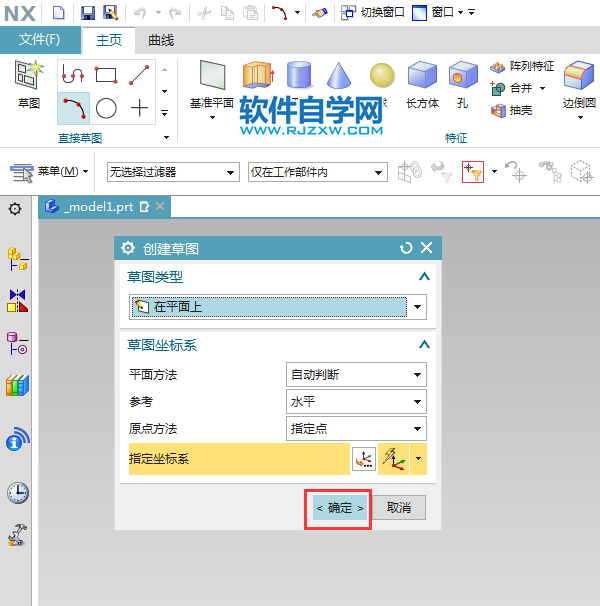Collapse the 草图坐标系 section
The image size is (600, 606).
(x=424, y=344)
